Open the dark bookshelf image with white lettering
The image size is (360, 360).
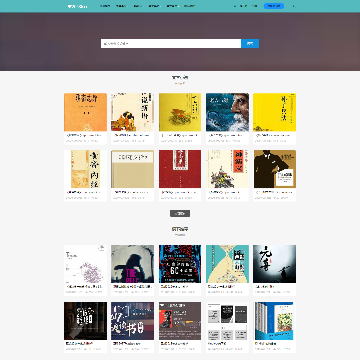85,321
